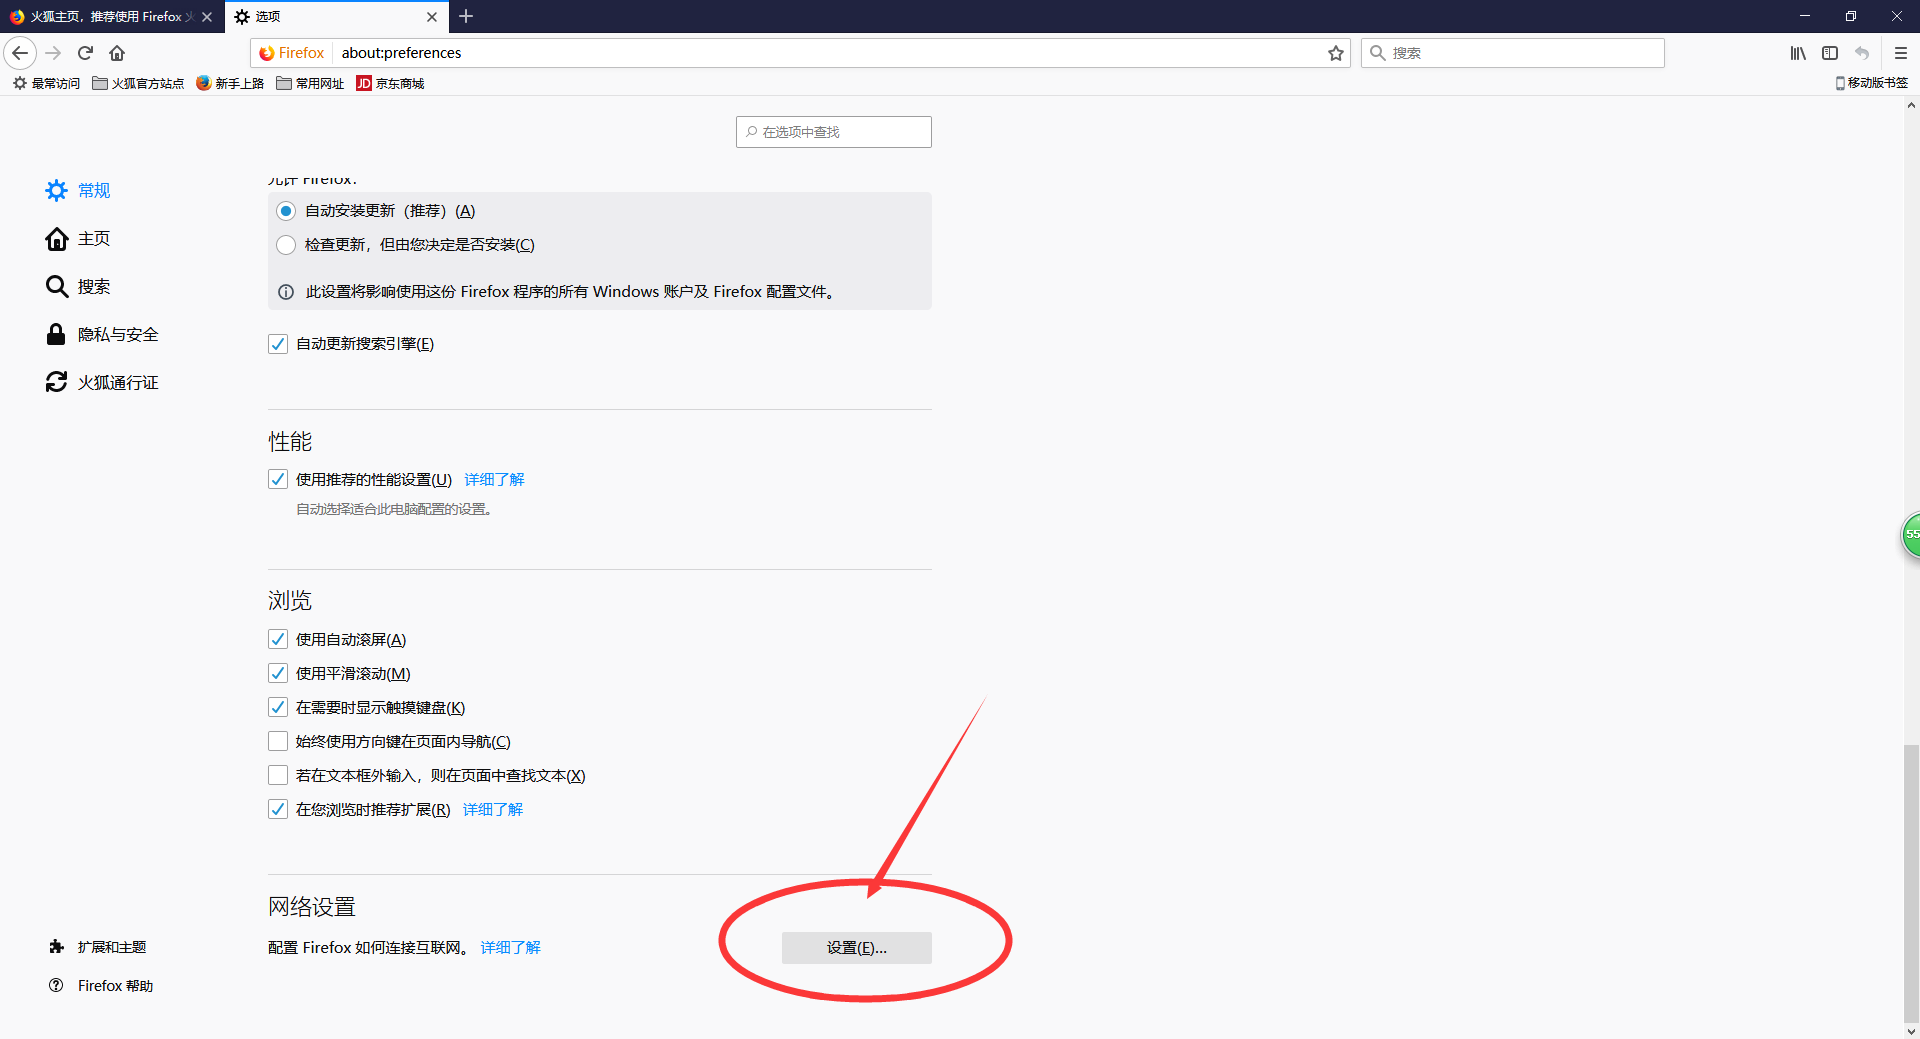The image size is (1920, 1039).
Task: Click the green floating badge at right edge
Action: point(1911,535)
